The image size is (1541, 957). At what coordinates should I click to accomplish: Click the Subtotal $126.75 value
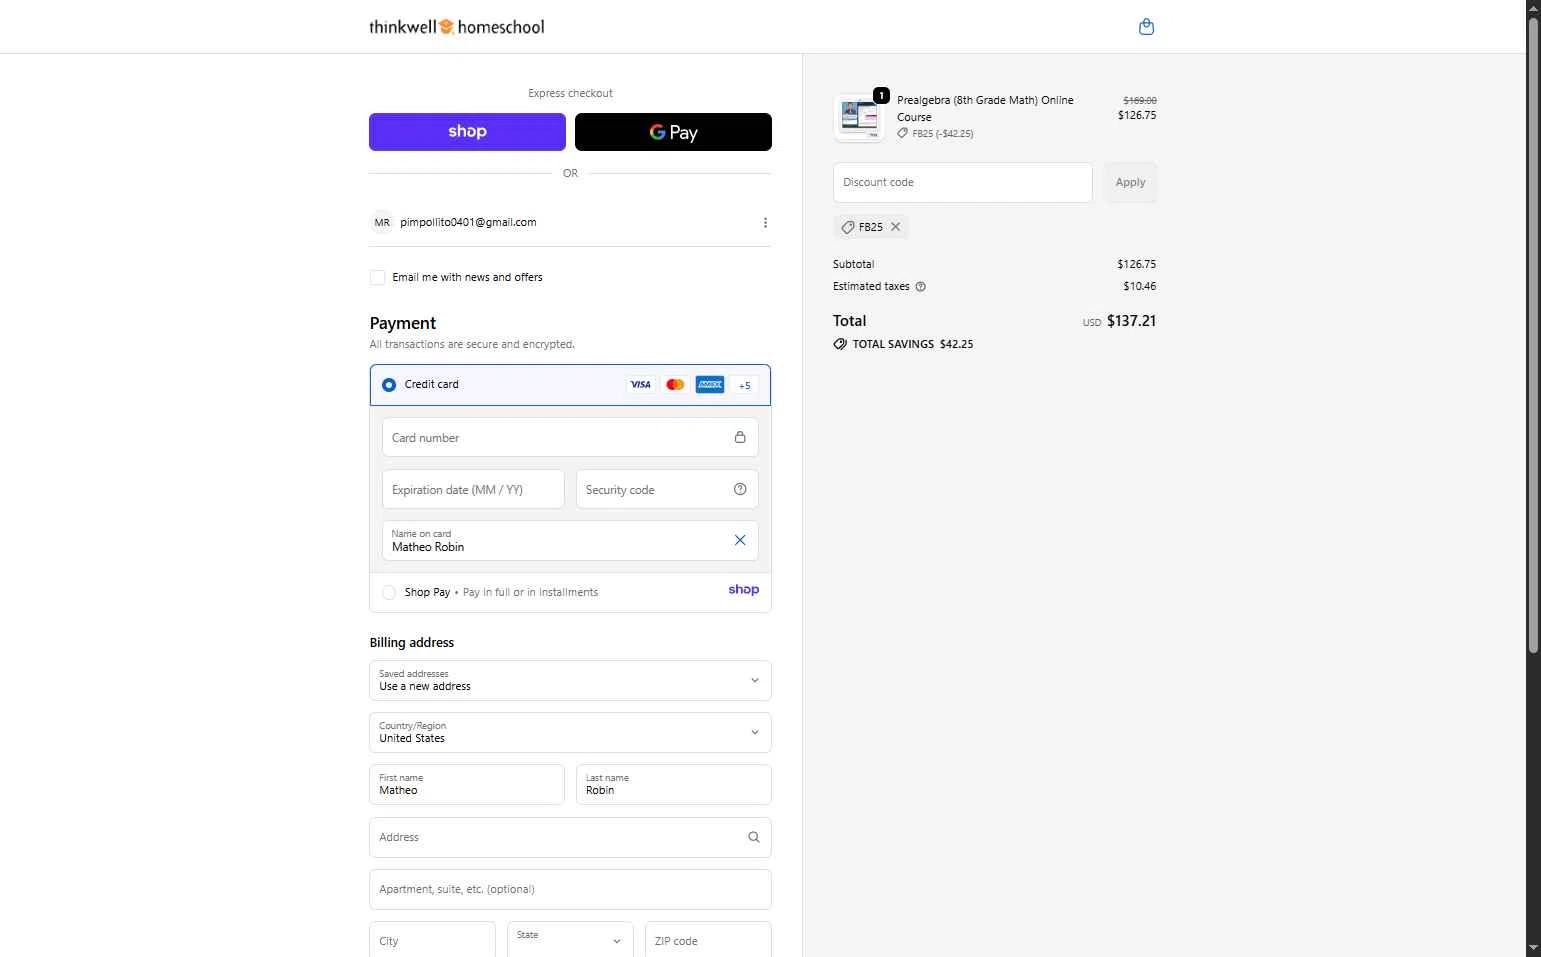pyautogui.click(x=1136, y=264)
